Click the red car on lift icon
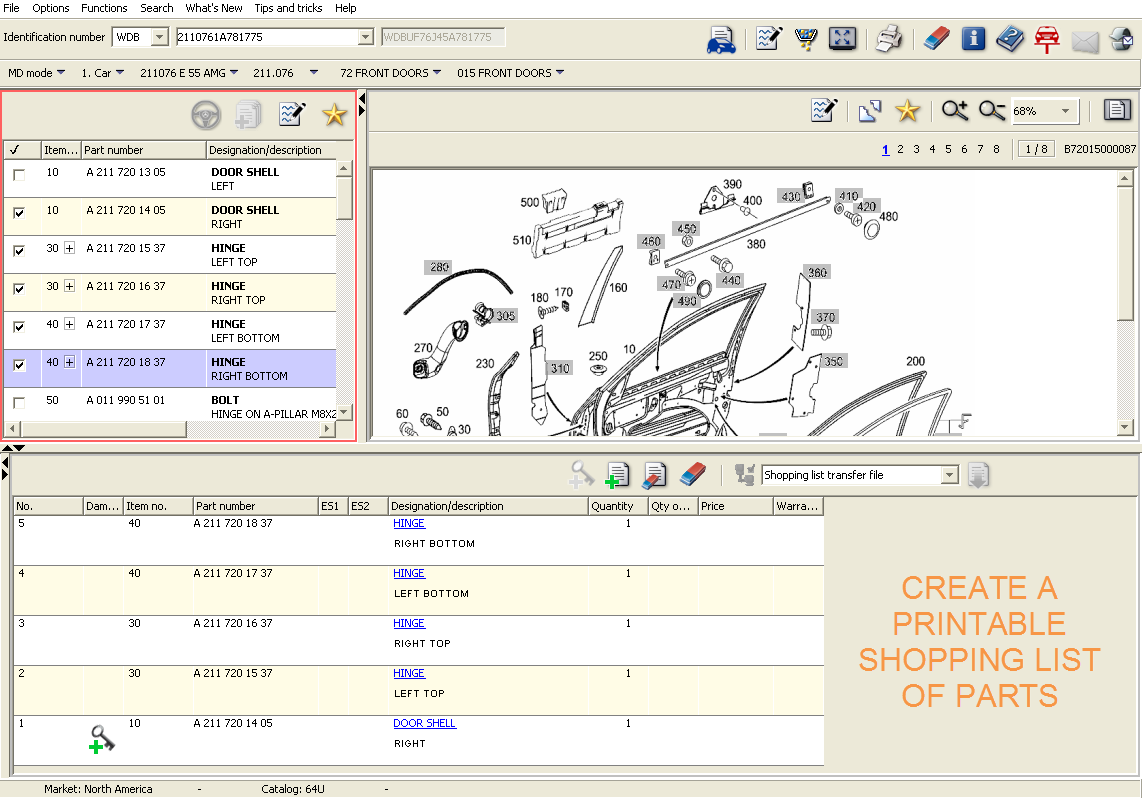This screenshot has width=1142, height=798. pyautogui.click(x=1047, y=39)
